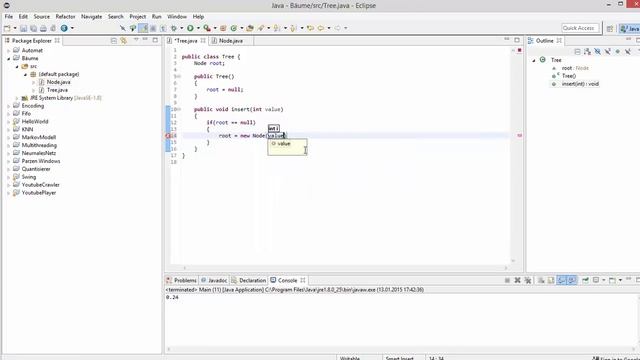Click the New file toolbar icon
The image size is (640, 360).
(7, 28)
